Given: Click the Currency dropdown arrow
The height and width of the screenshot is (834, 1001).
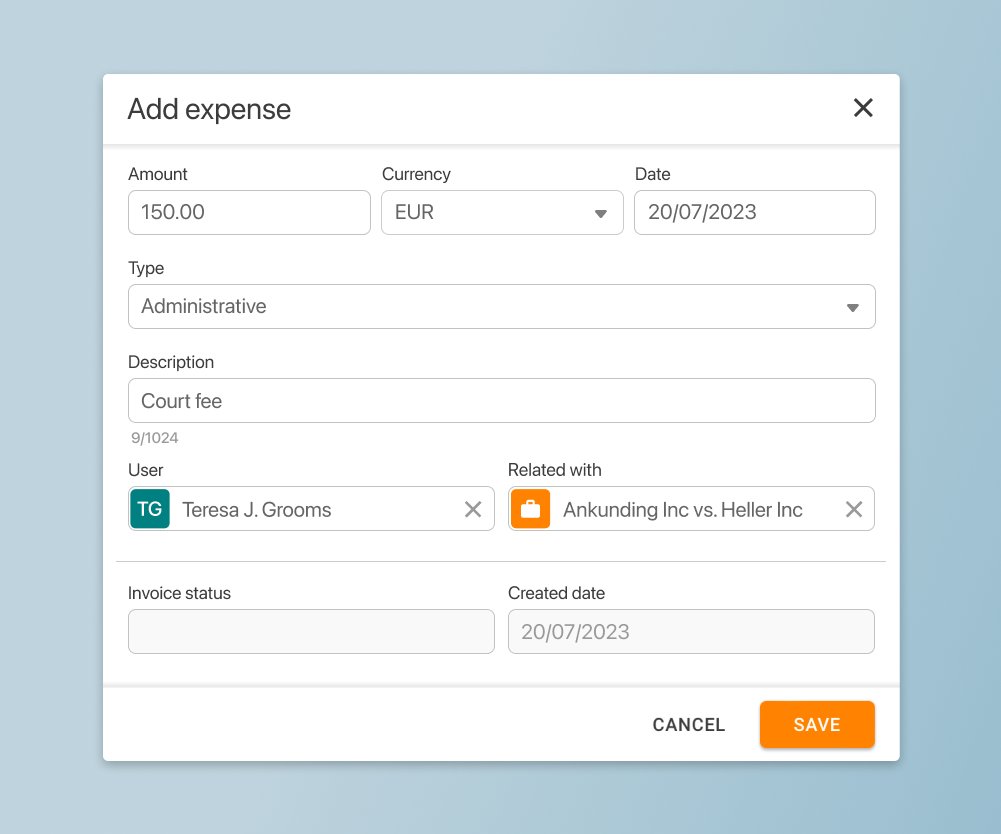Looking at the screenshot, I should click(601, 214).
